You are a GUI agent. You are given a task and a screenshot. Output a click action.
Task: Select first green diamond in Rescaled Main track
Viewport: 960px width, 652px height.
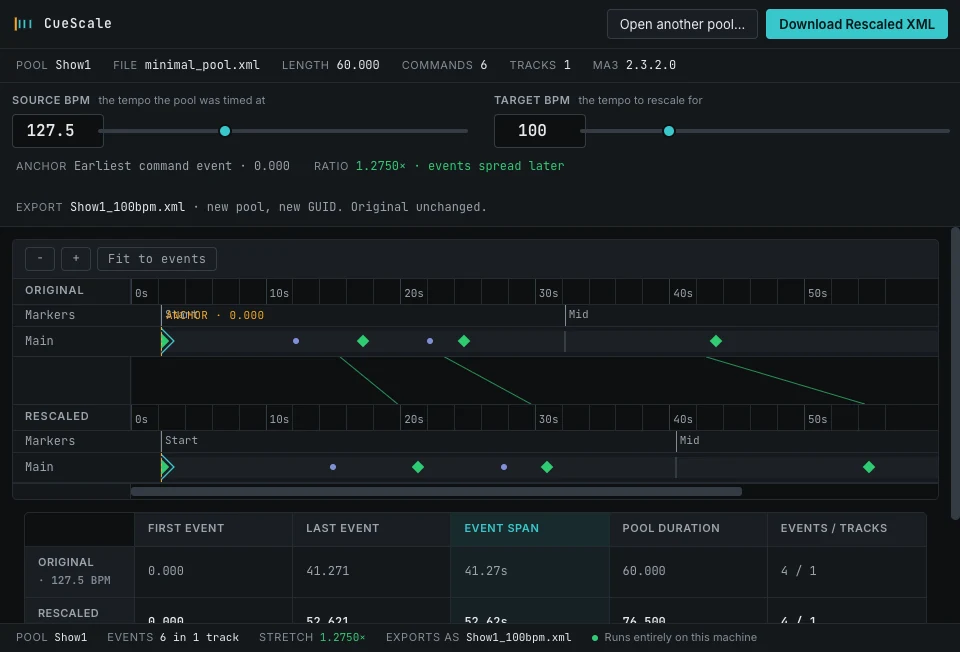pos(418,467)
